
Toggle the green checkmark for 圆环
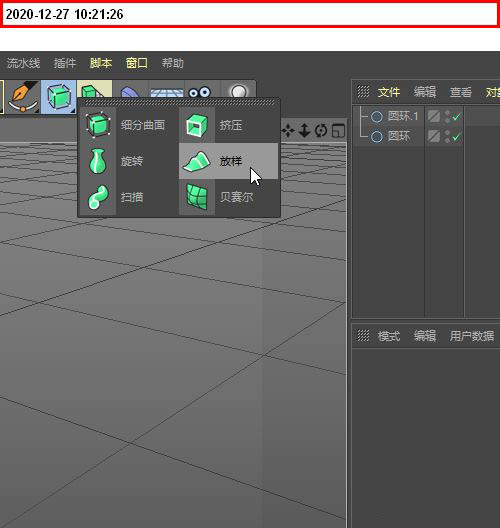pos(457,137)
